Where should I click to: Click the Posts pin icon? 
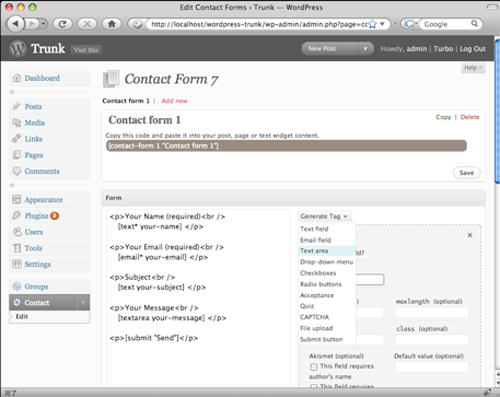(16, 106)
